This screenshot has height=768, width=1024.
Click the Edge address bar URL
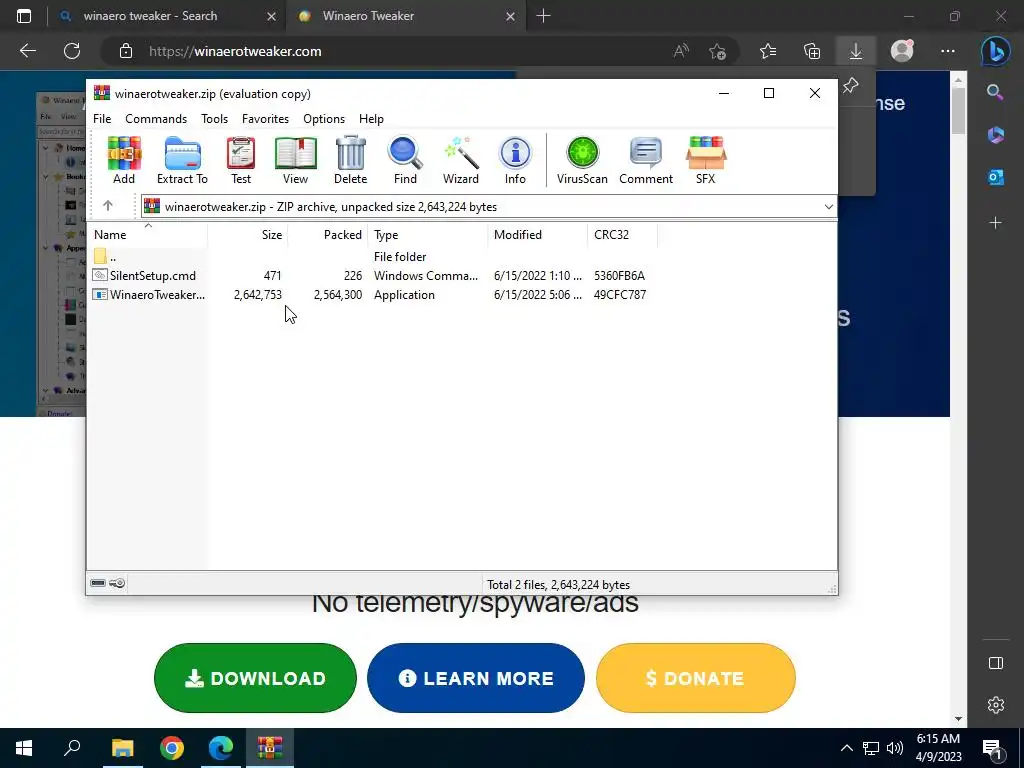point(235,52)
